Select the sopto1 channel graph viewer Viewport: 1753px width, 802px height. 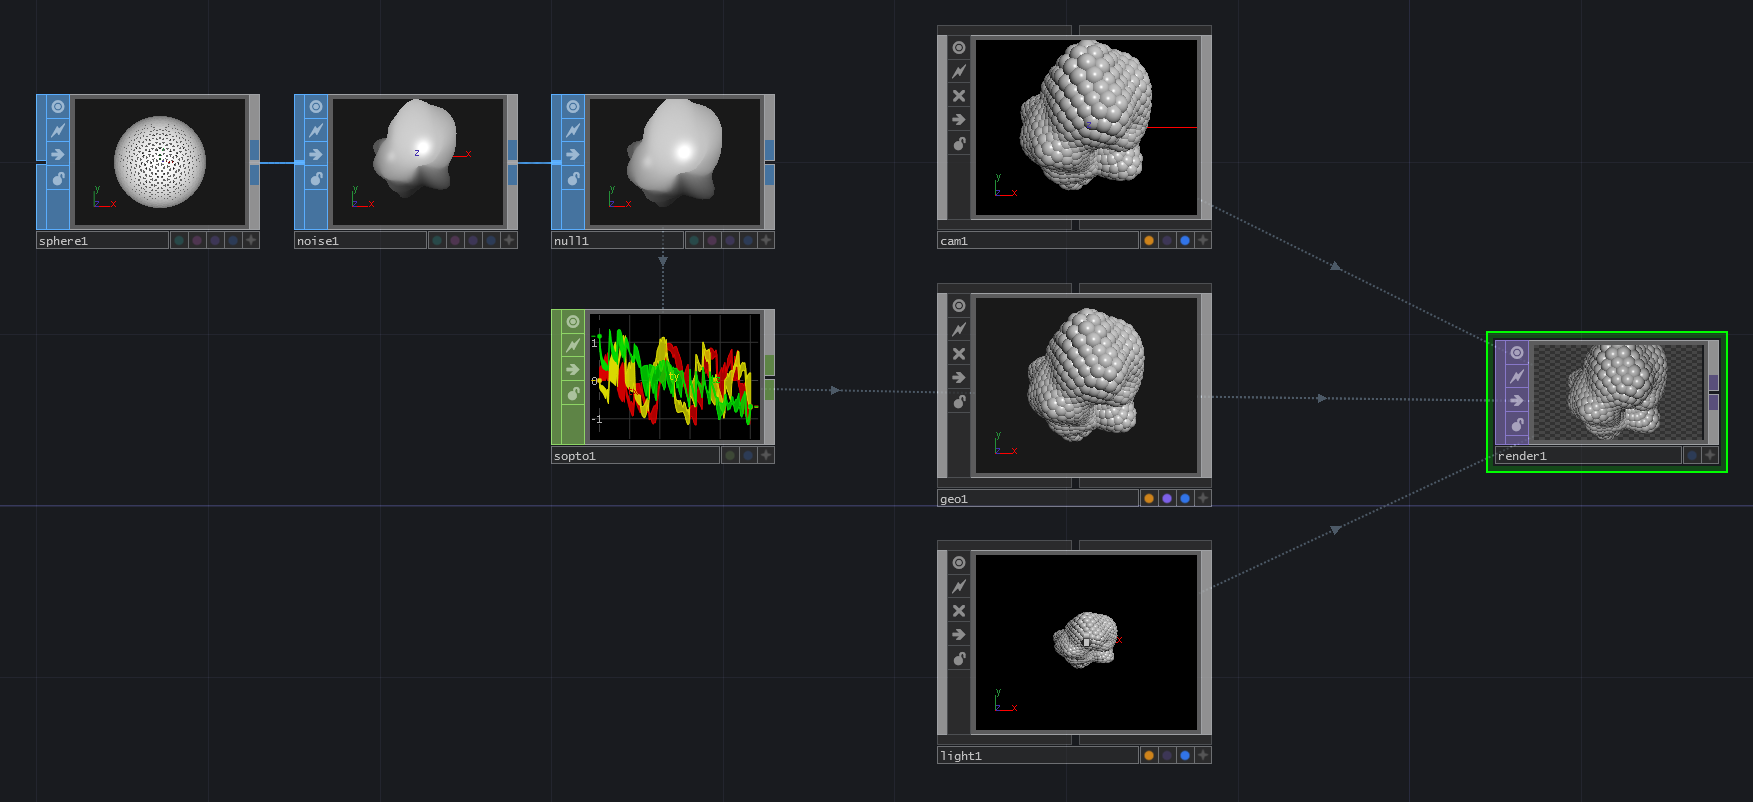pos(675,377)
